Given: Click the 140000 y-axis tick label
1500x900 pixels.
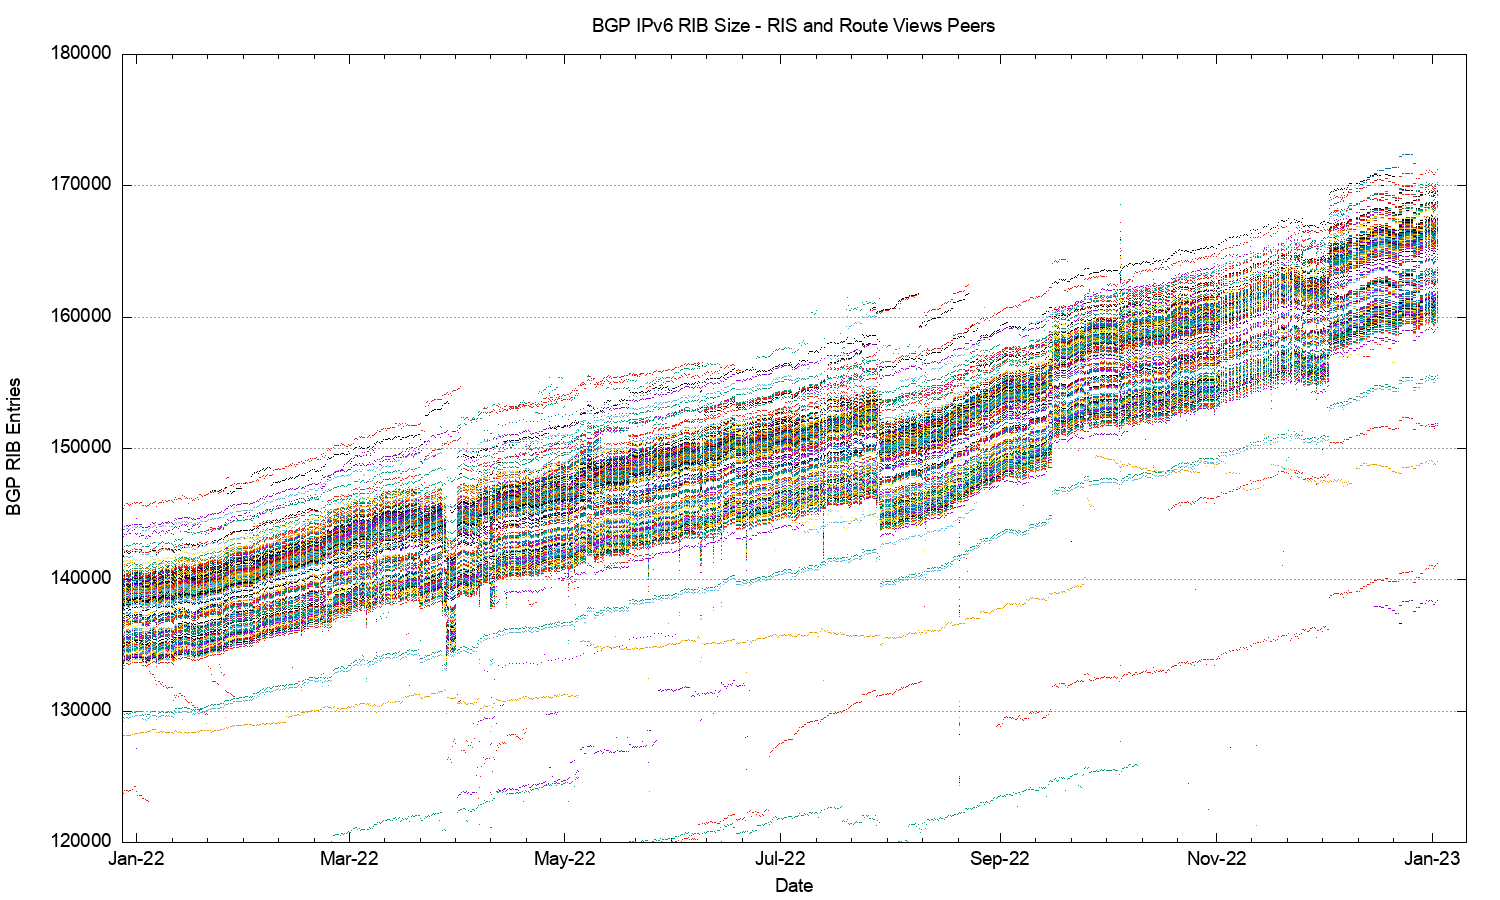Looking at the screenshot, I should coord(80,579).
